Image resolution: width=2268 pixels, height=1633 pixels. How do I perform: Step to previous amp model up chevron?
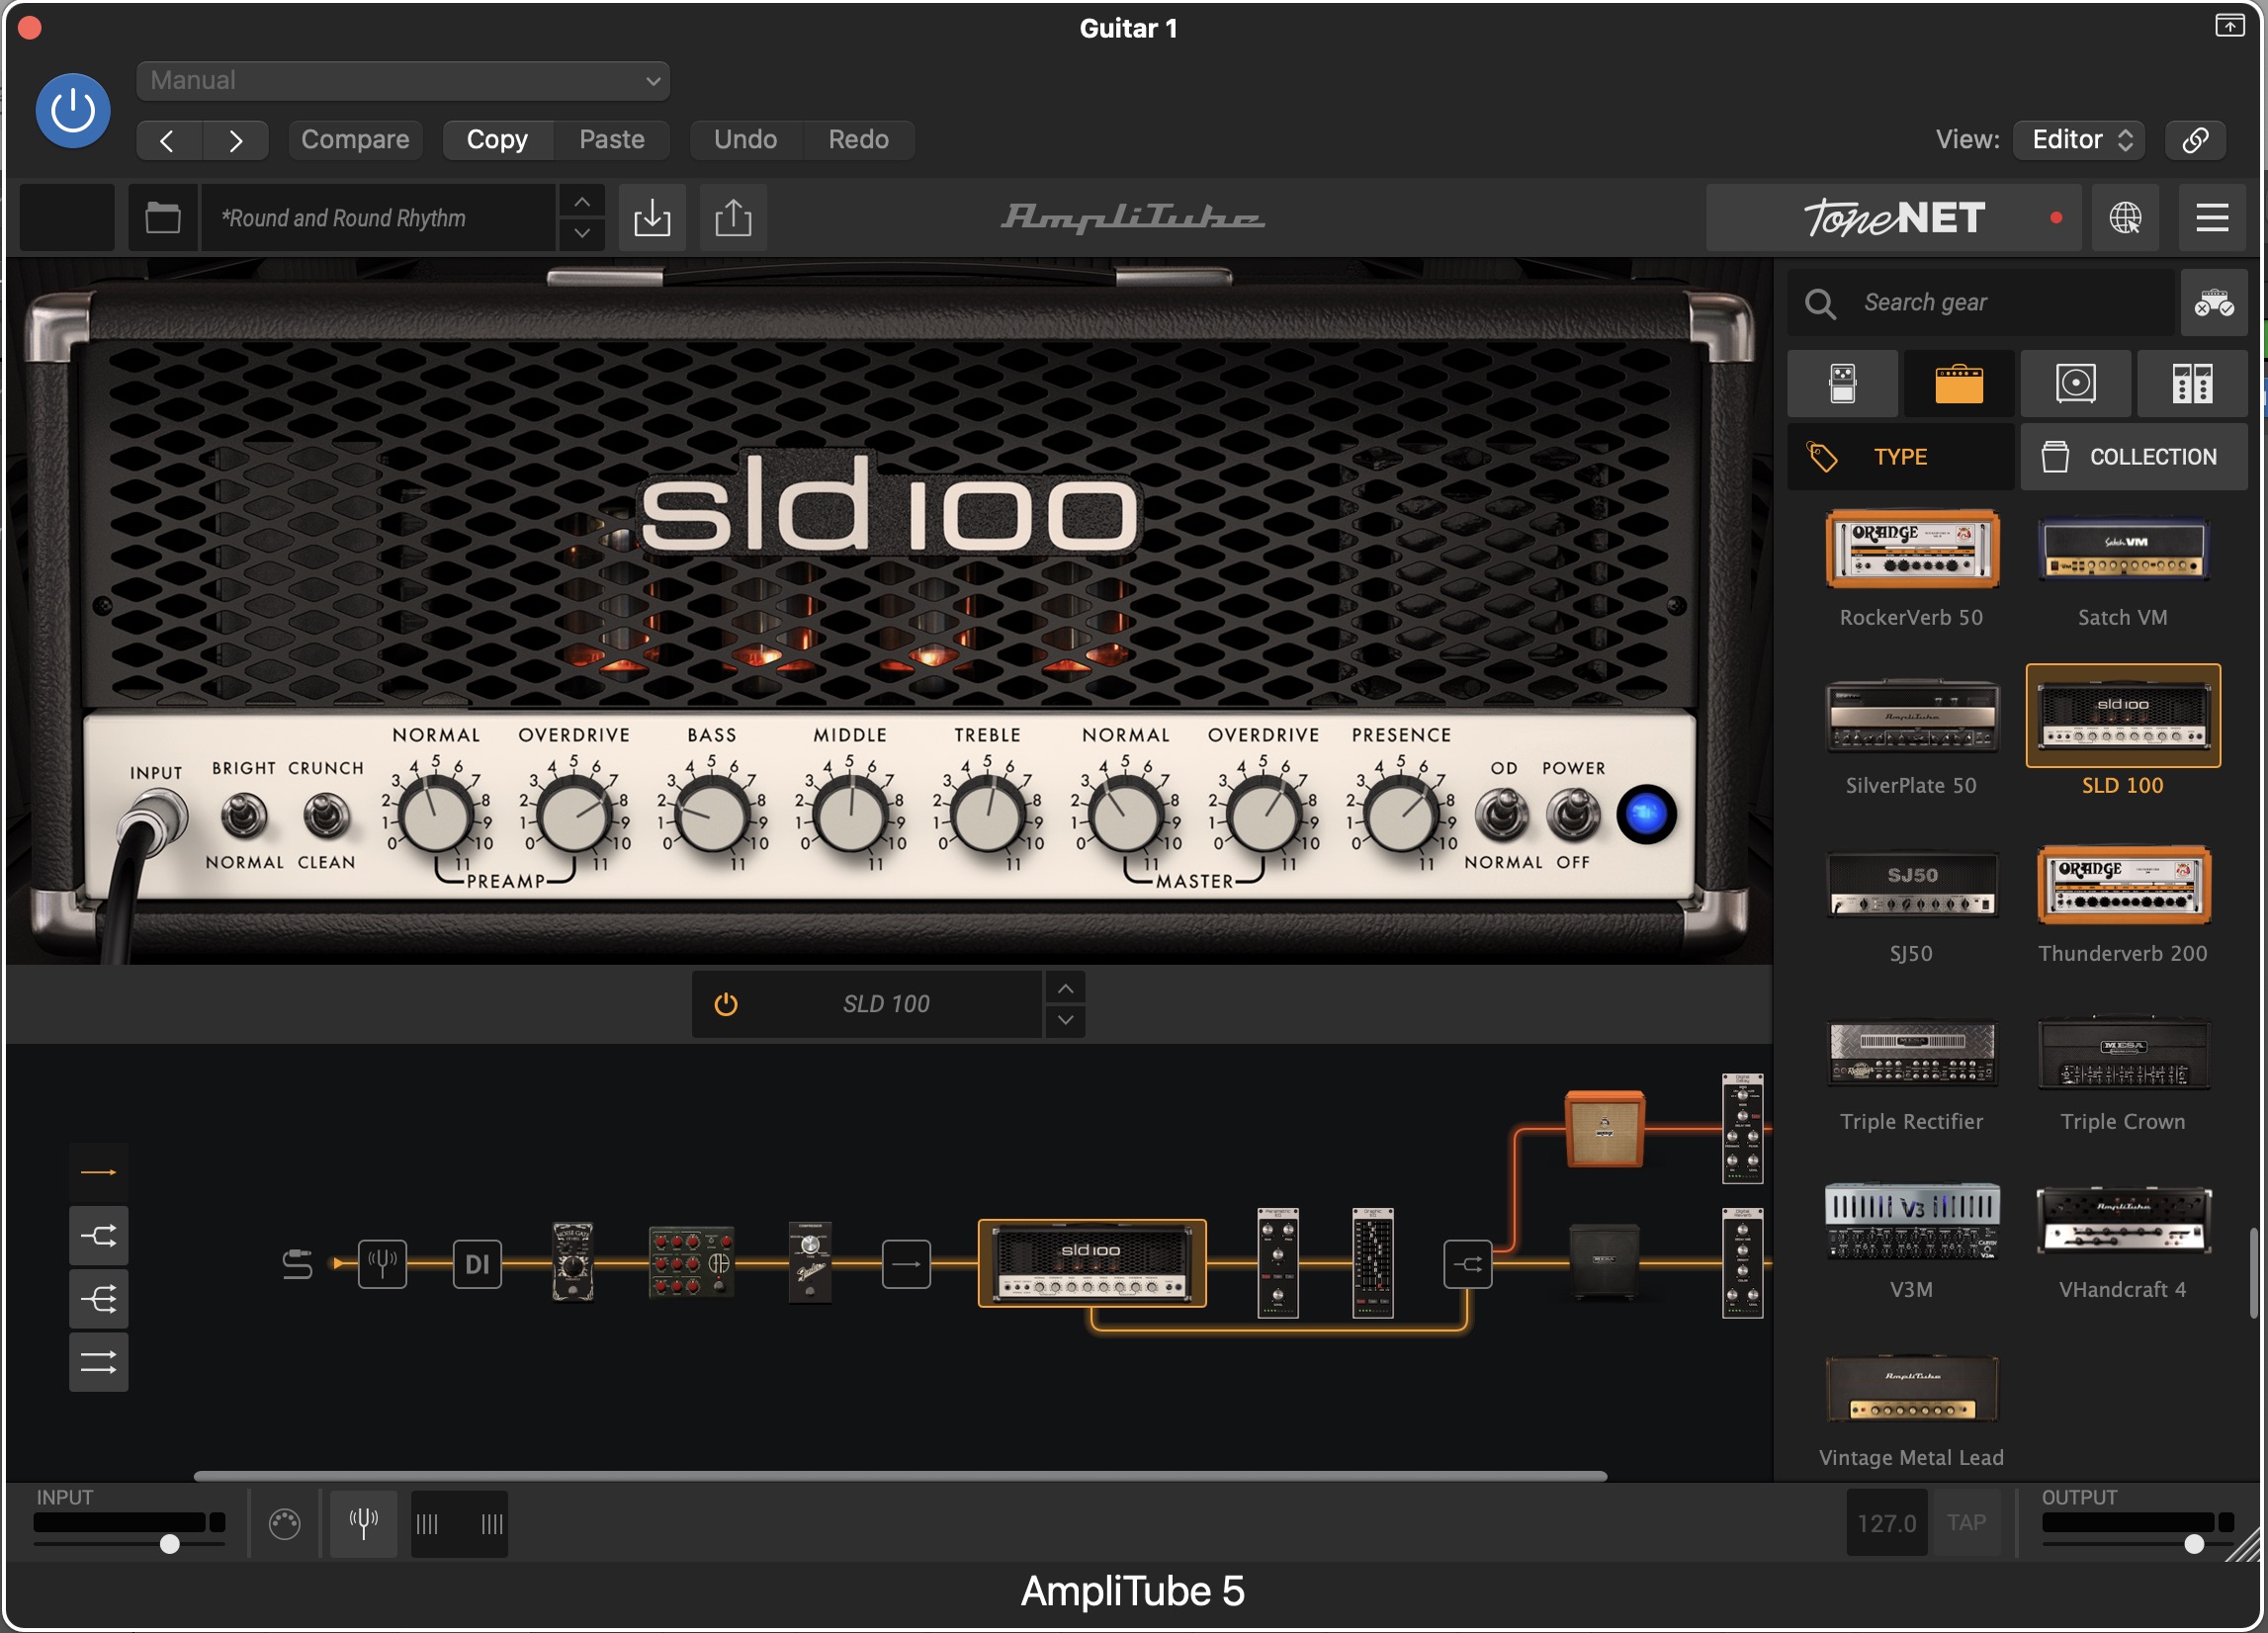pos(1066,989)
